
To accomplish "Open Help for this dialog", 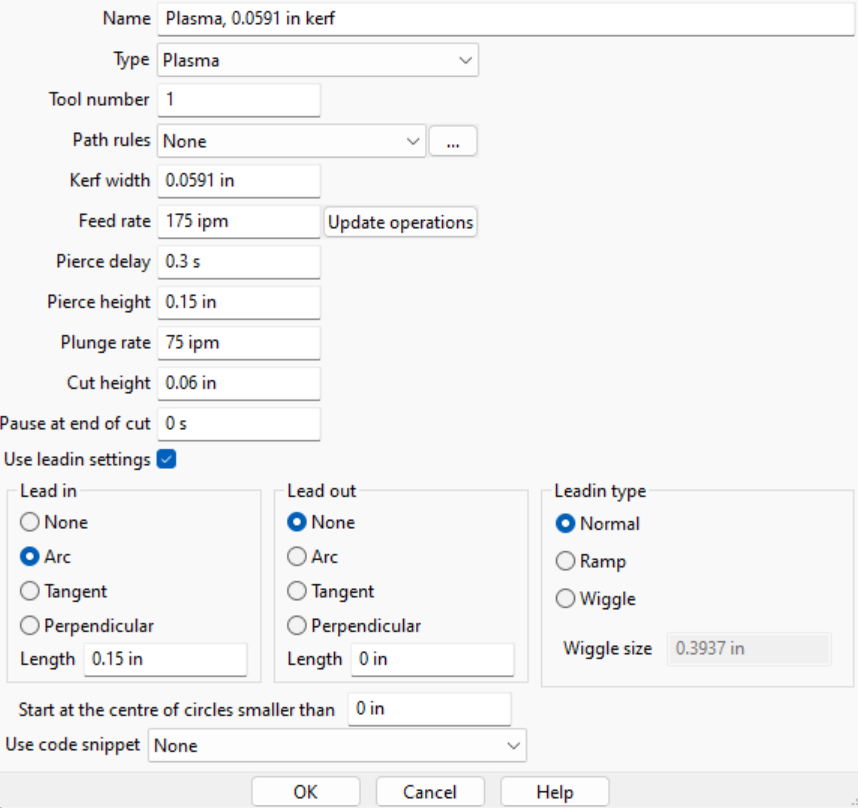I will pos(554,792).
